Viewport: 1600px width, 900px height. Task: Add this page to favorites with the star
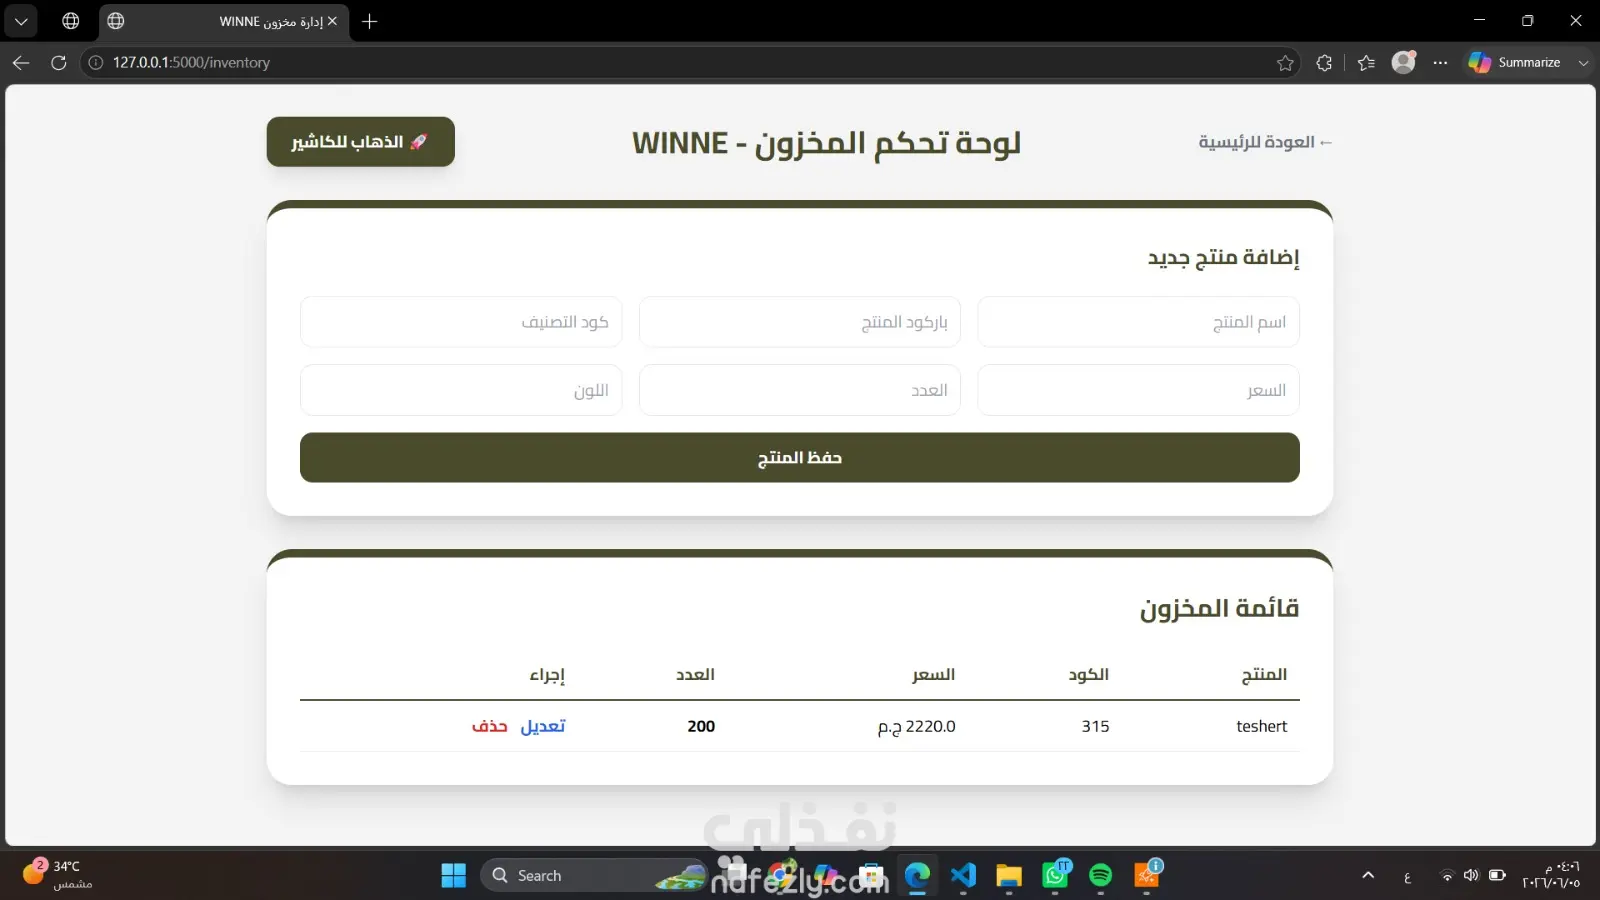coord(1285,63)
